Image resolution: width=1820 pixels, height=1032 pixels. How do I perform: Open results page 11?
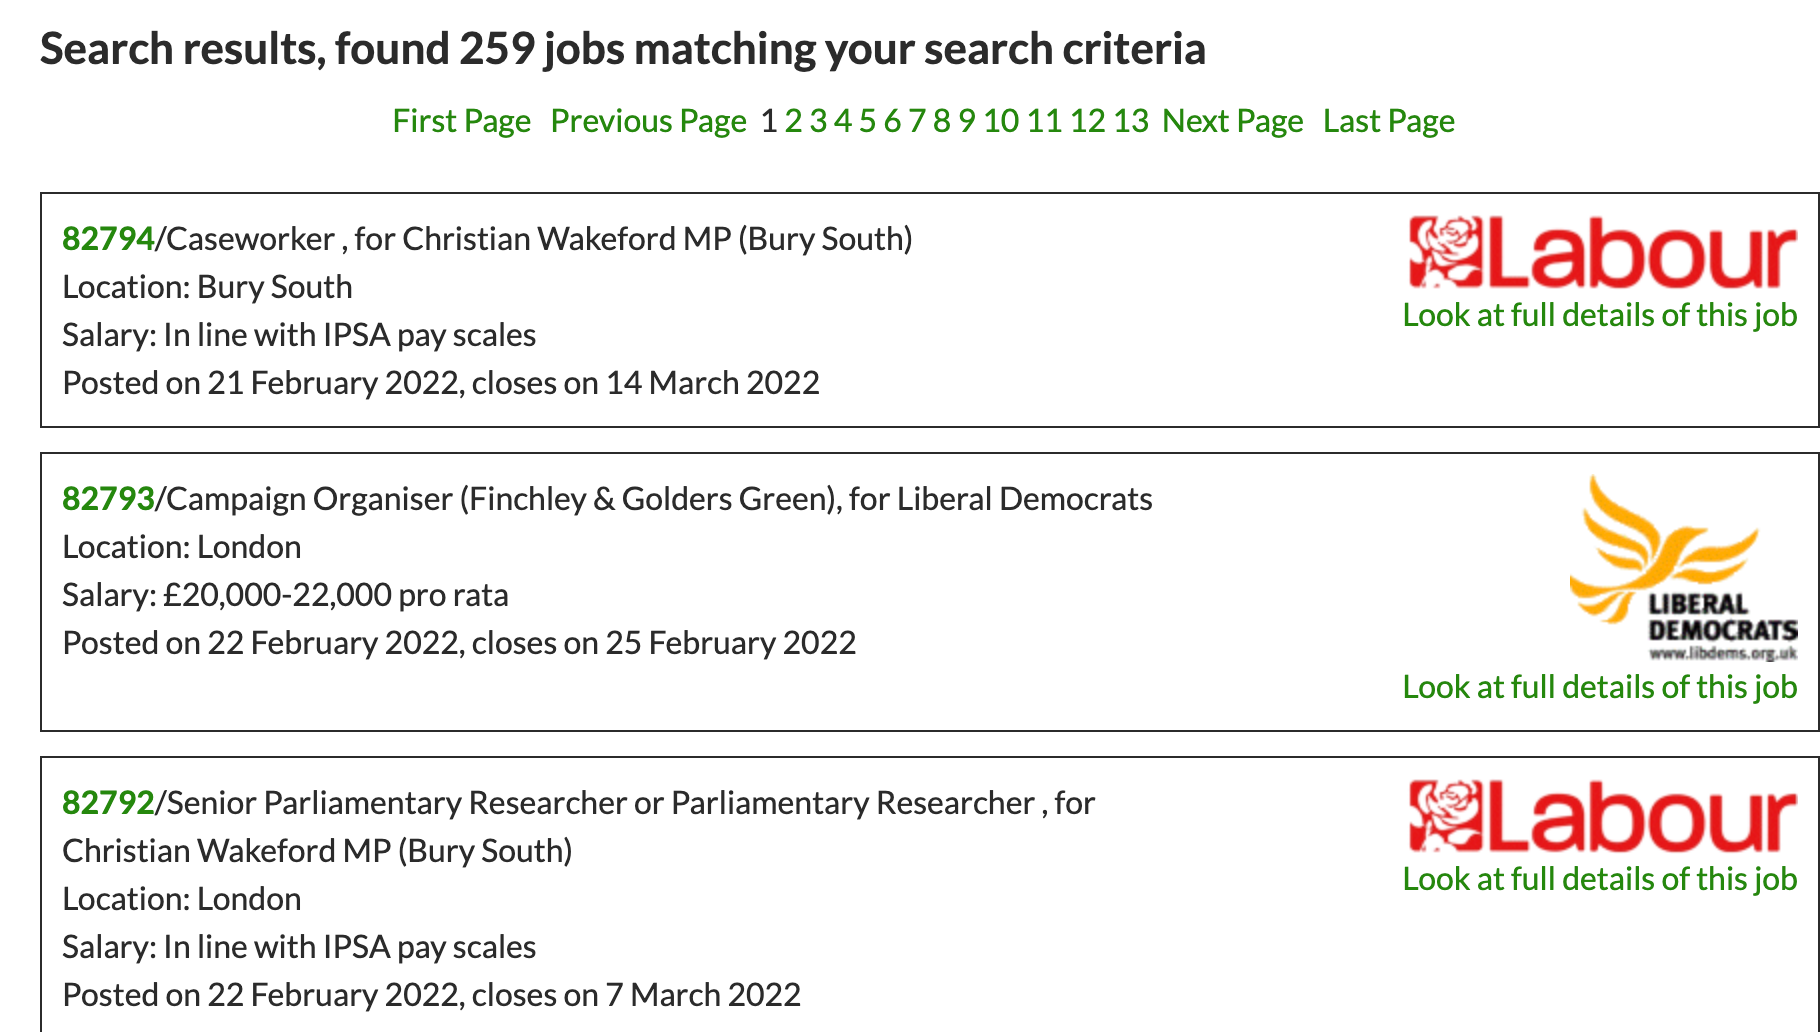coord(1044,121)
